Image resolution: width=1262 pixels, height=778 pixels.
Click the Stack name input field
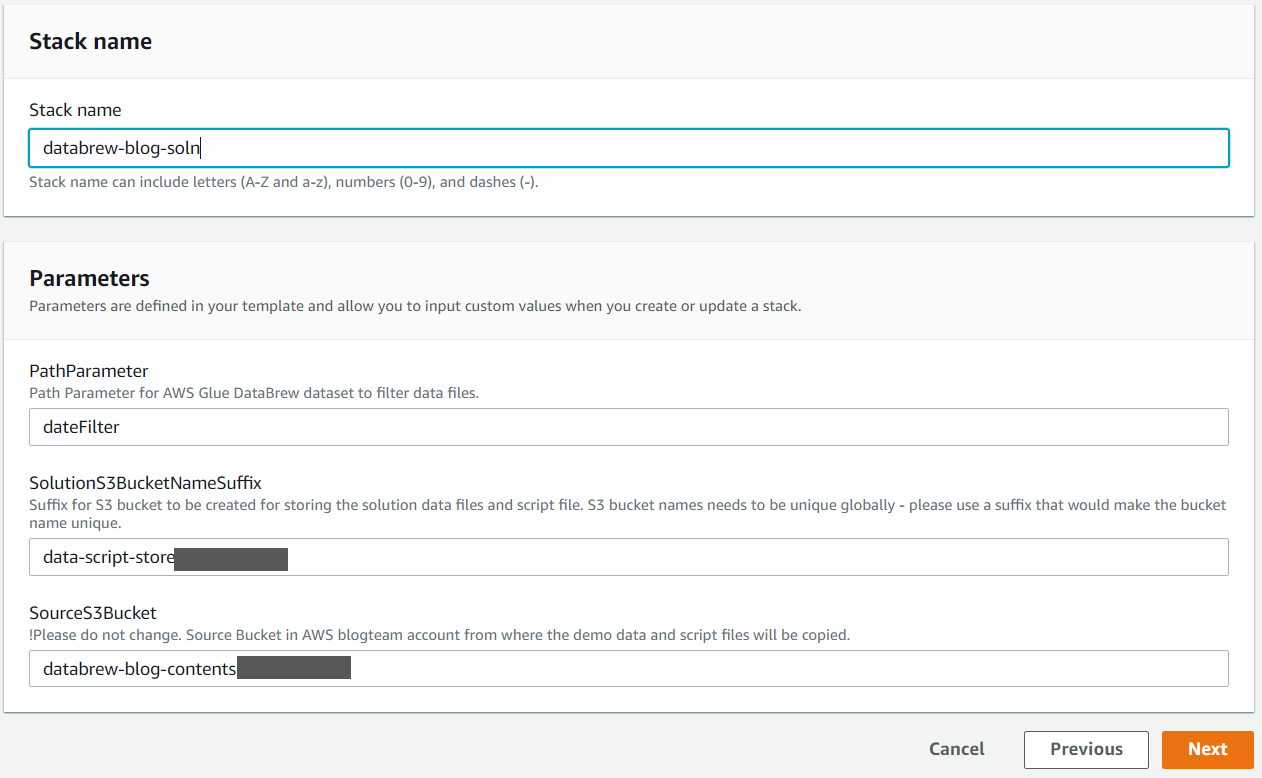point(628,148)
